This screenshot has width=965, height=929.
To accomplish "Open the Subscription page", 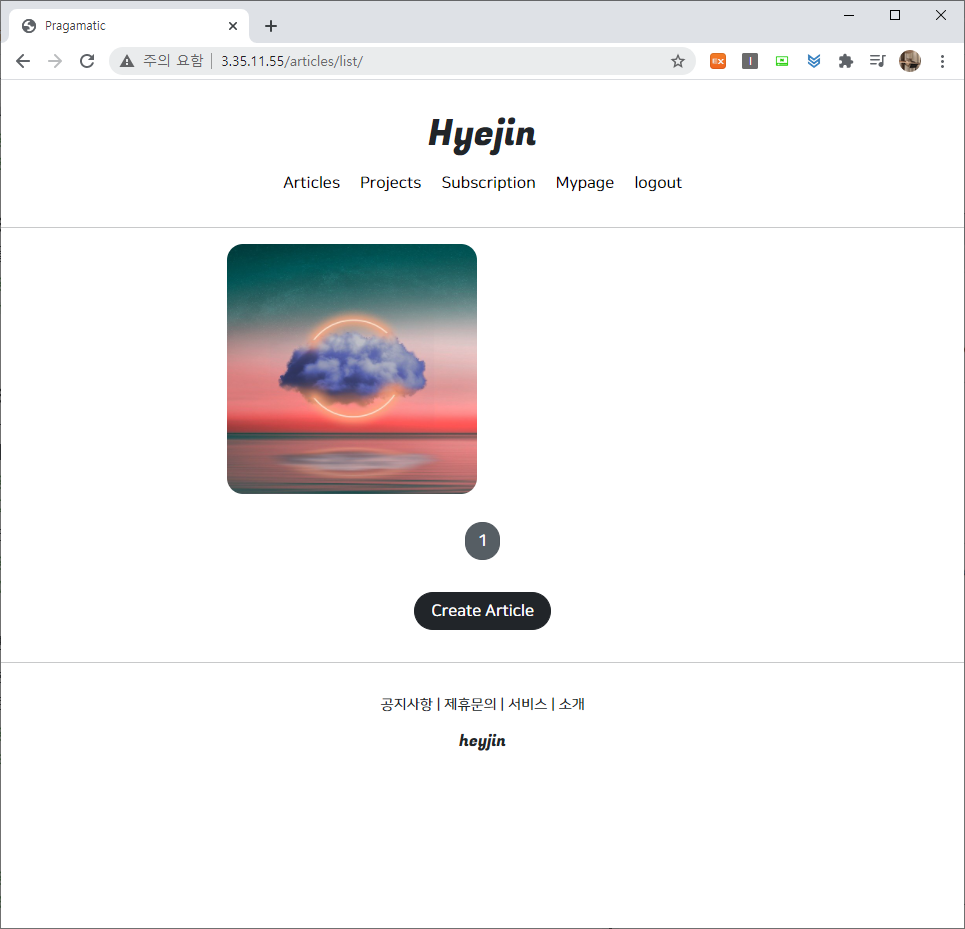I will pyautogui.click(x=488, y=183).
